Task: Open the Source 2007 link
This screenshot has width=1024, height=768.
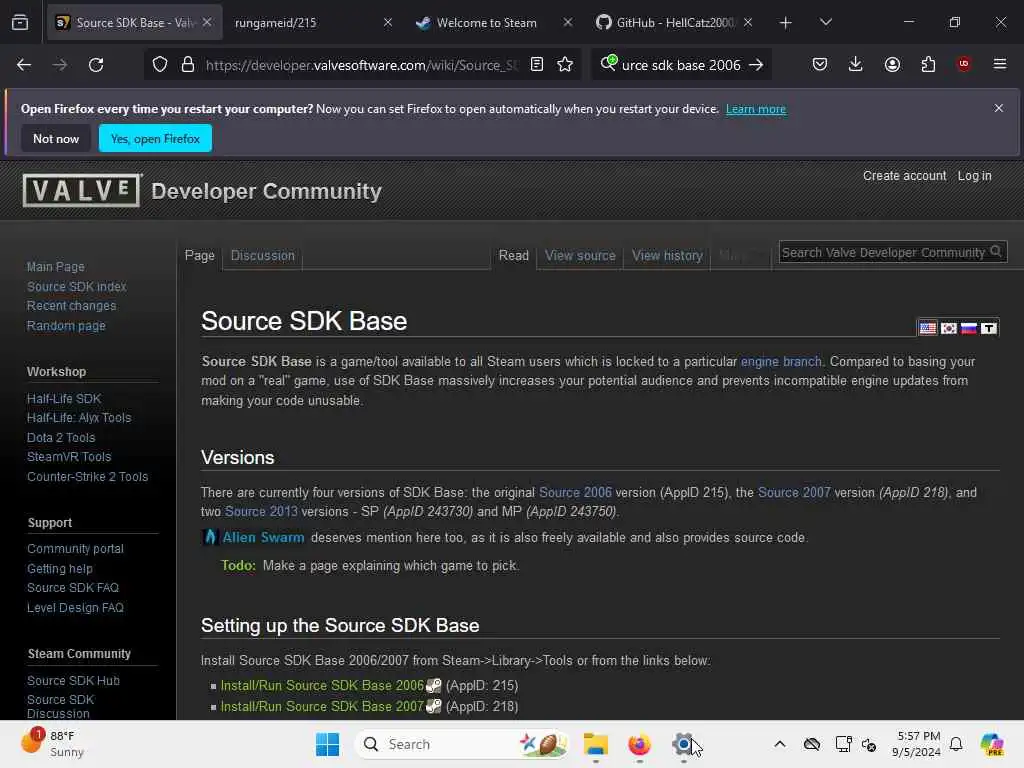Action: point(793,492)
